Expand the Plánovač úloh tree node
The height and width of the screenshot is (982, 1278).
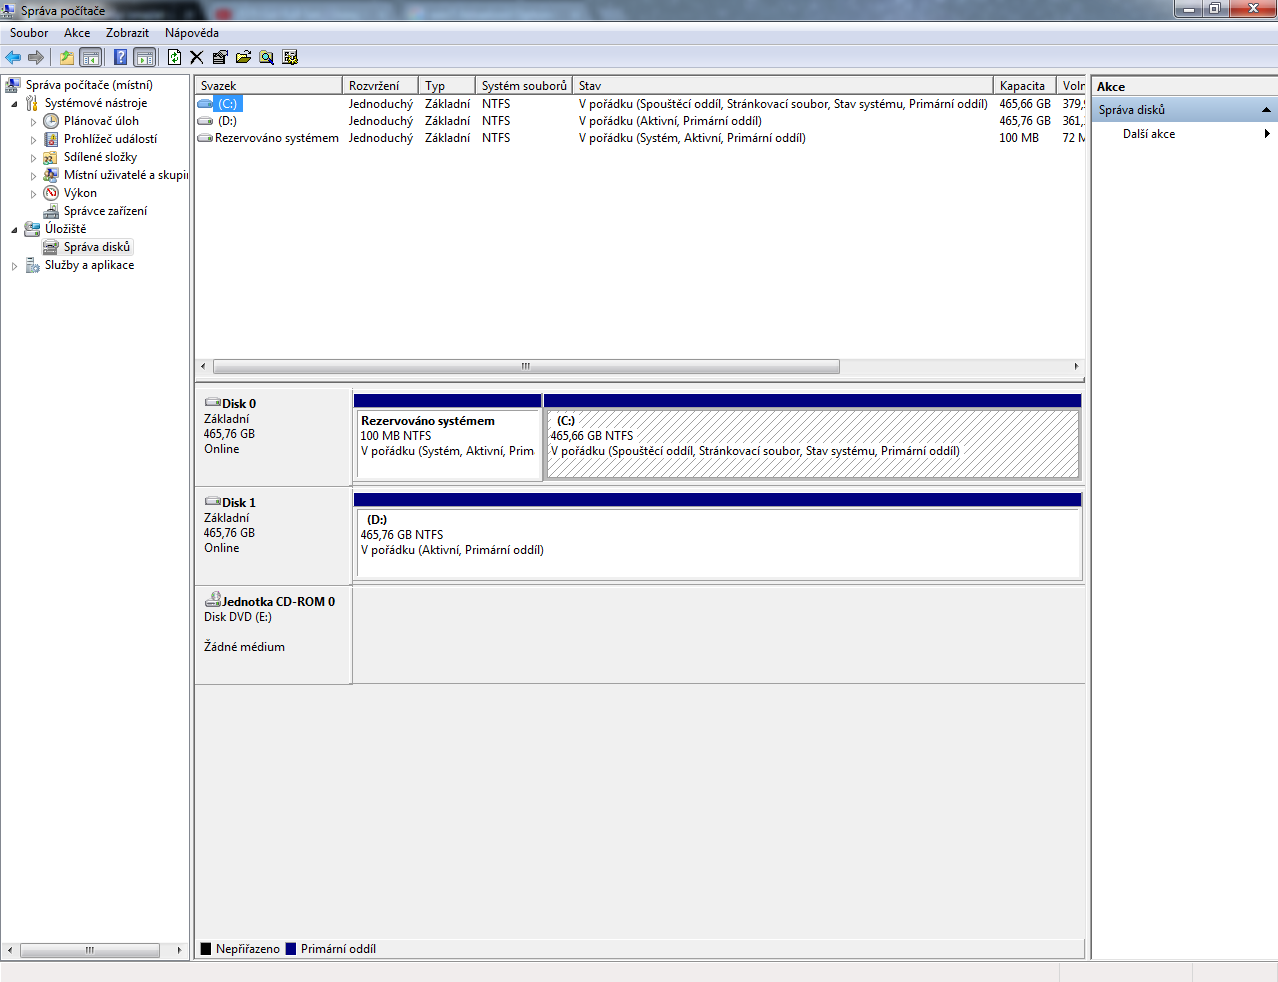tap(33, 122)
